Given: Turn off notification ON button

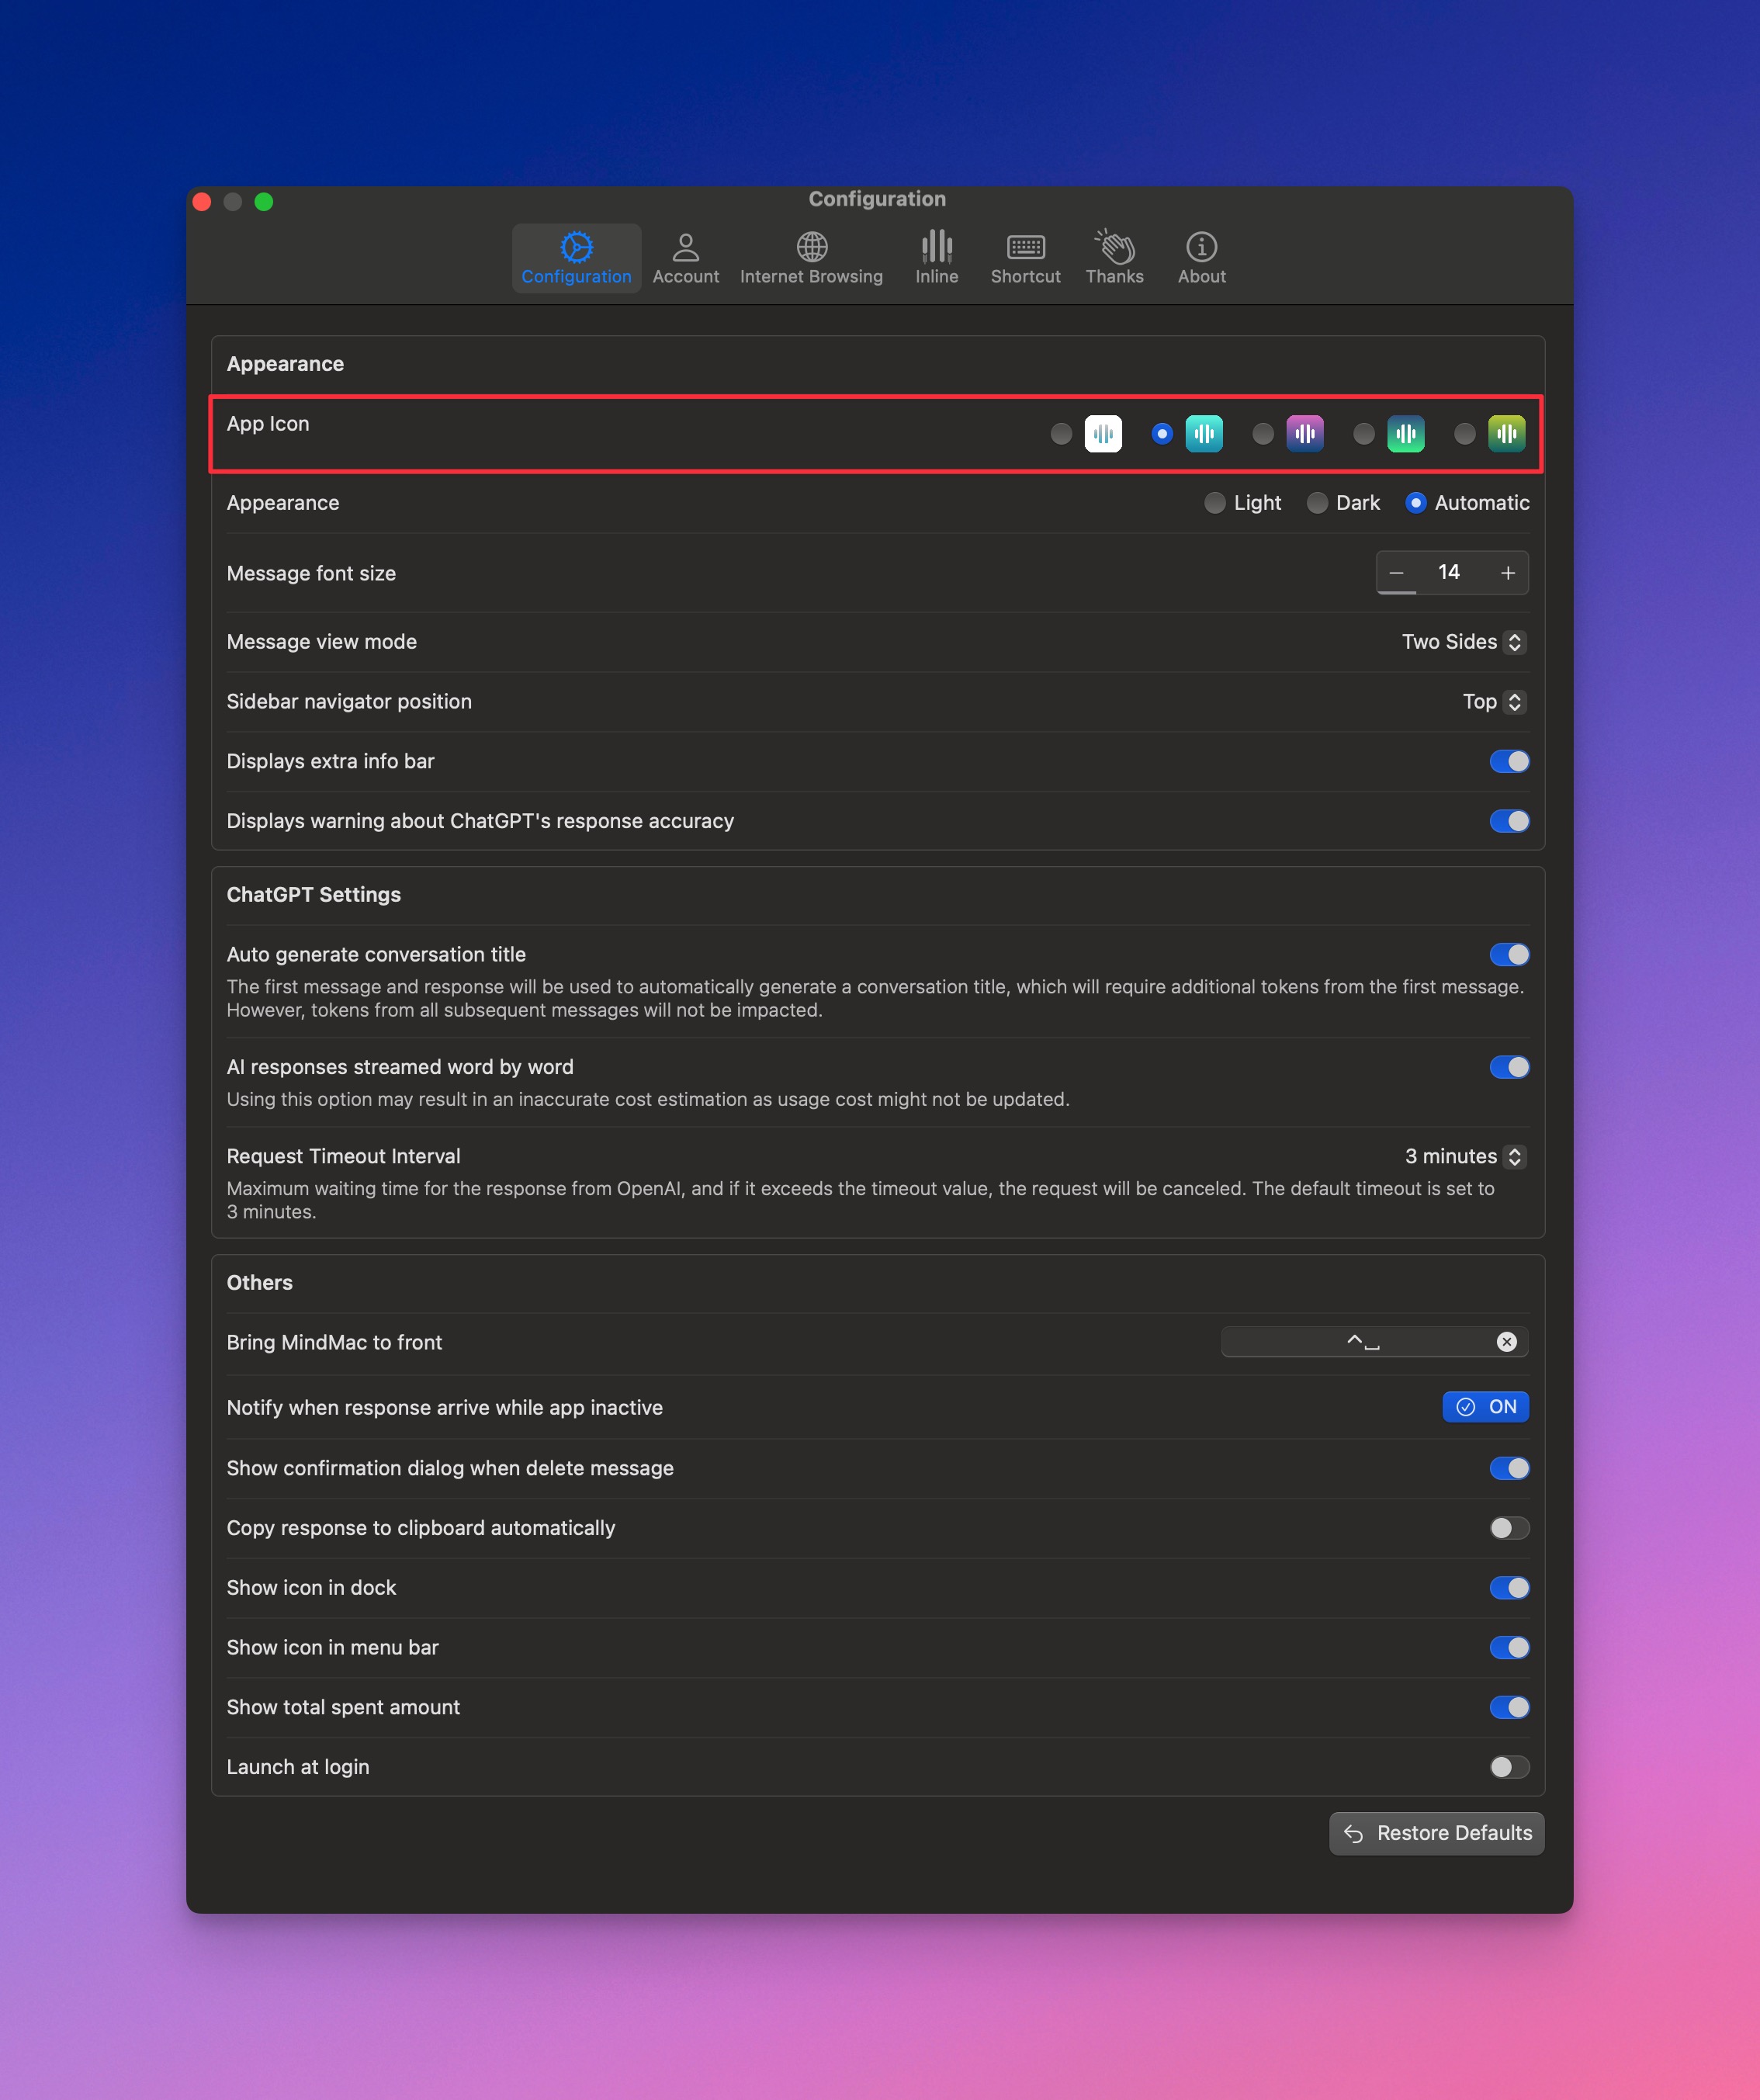Looking at the screenshot, I should [1485, 1407].
